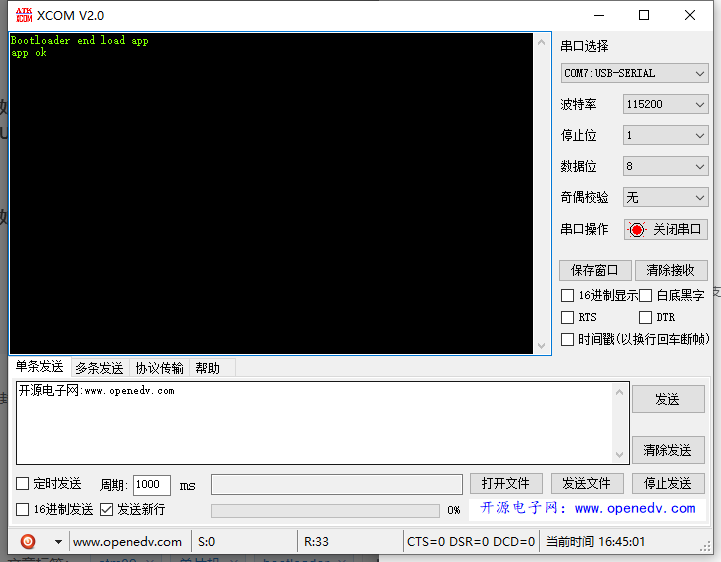Image resolution: width=721 pixels, height=562 pixels.
Task: Toggle the RTS checkbox
Action: (x=567, y=317)
